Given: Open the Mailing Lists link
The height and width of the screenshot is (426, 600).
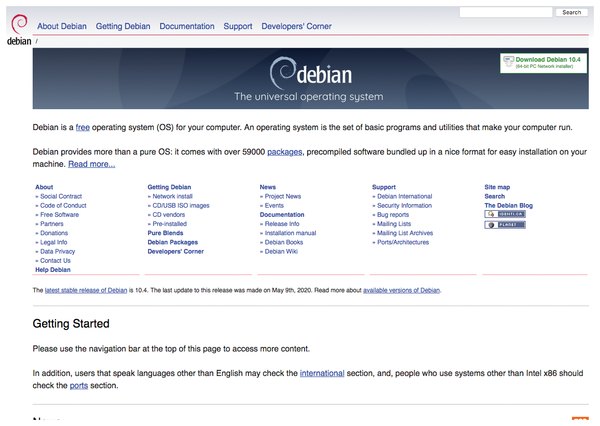Looking at the screenshot, I should tap(394, 224).
